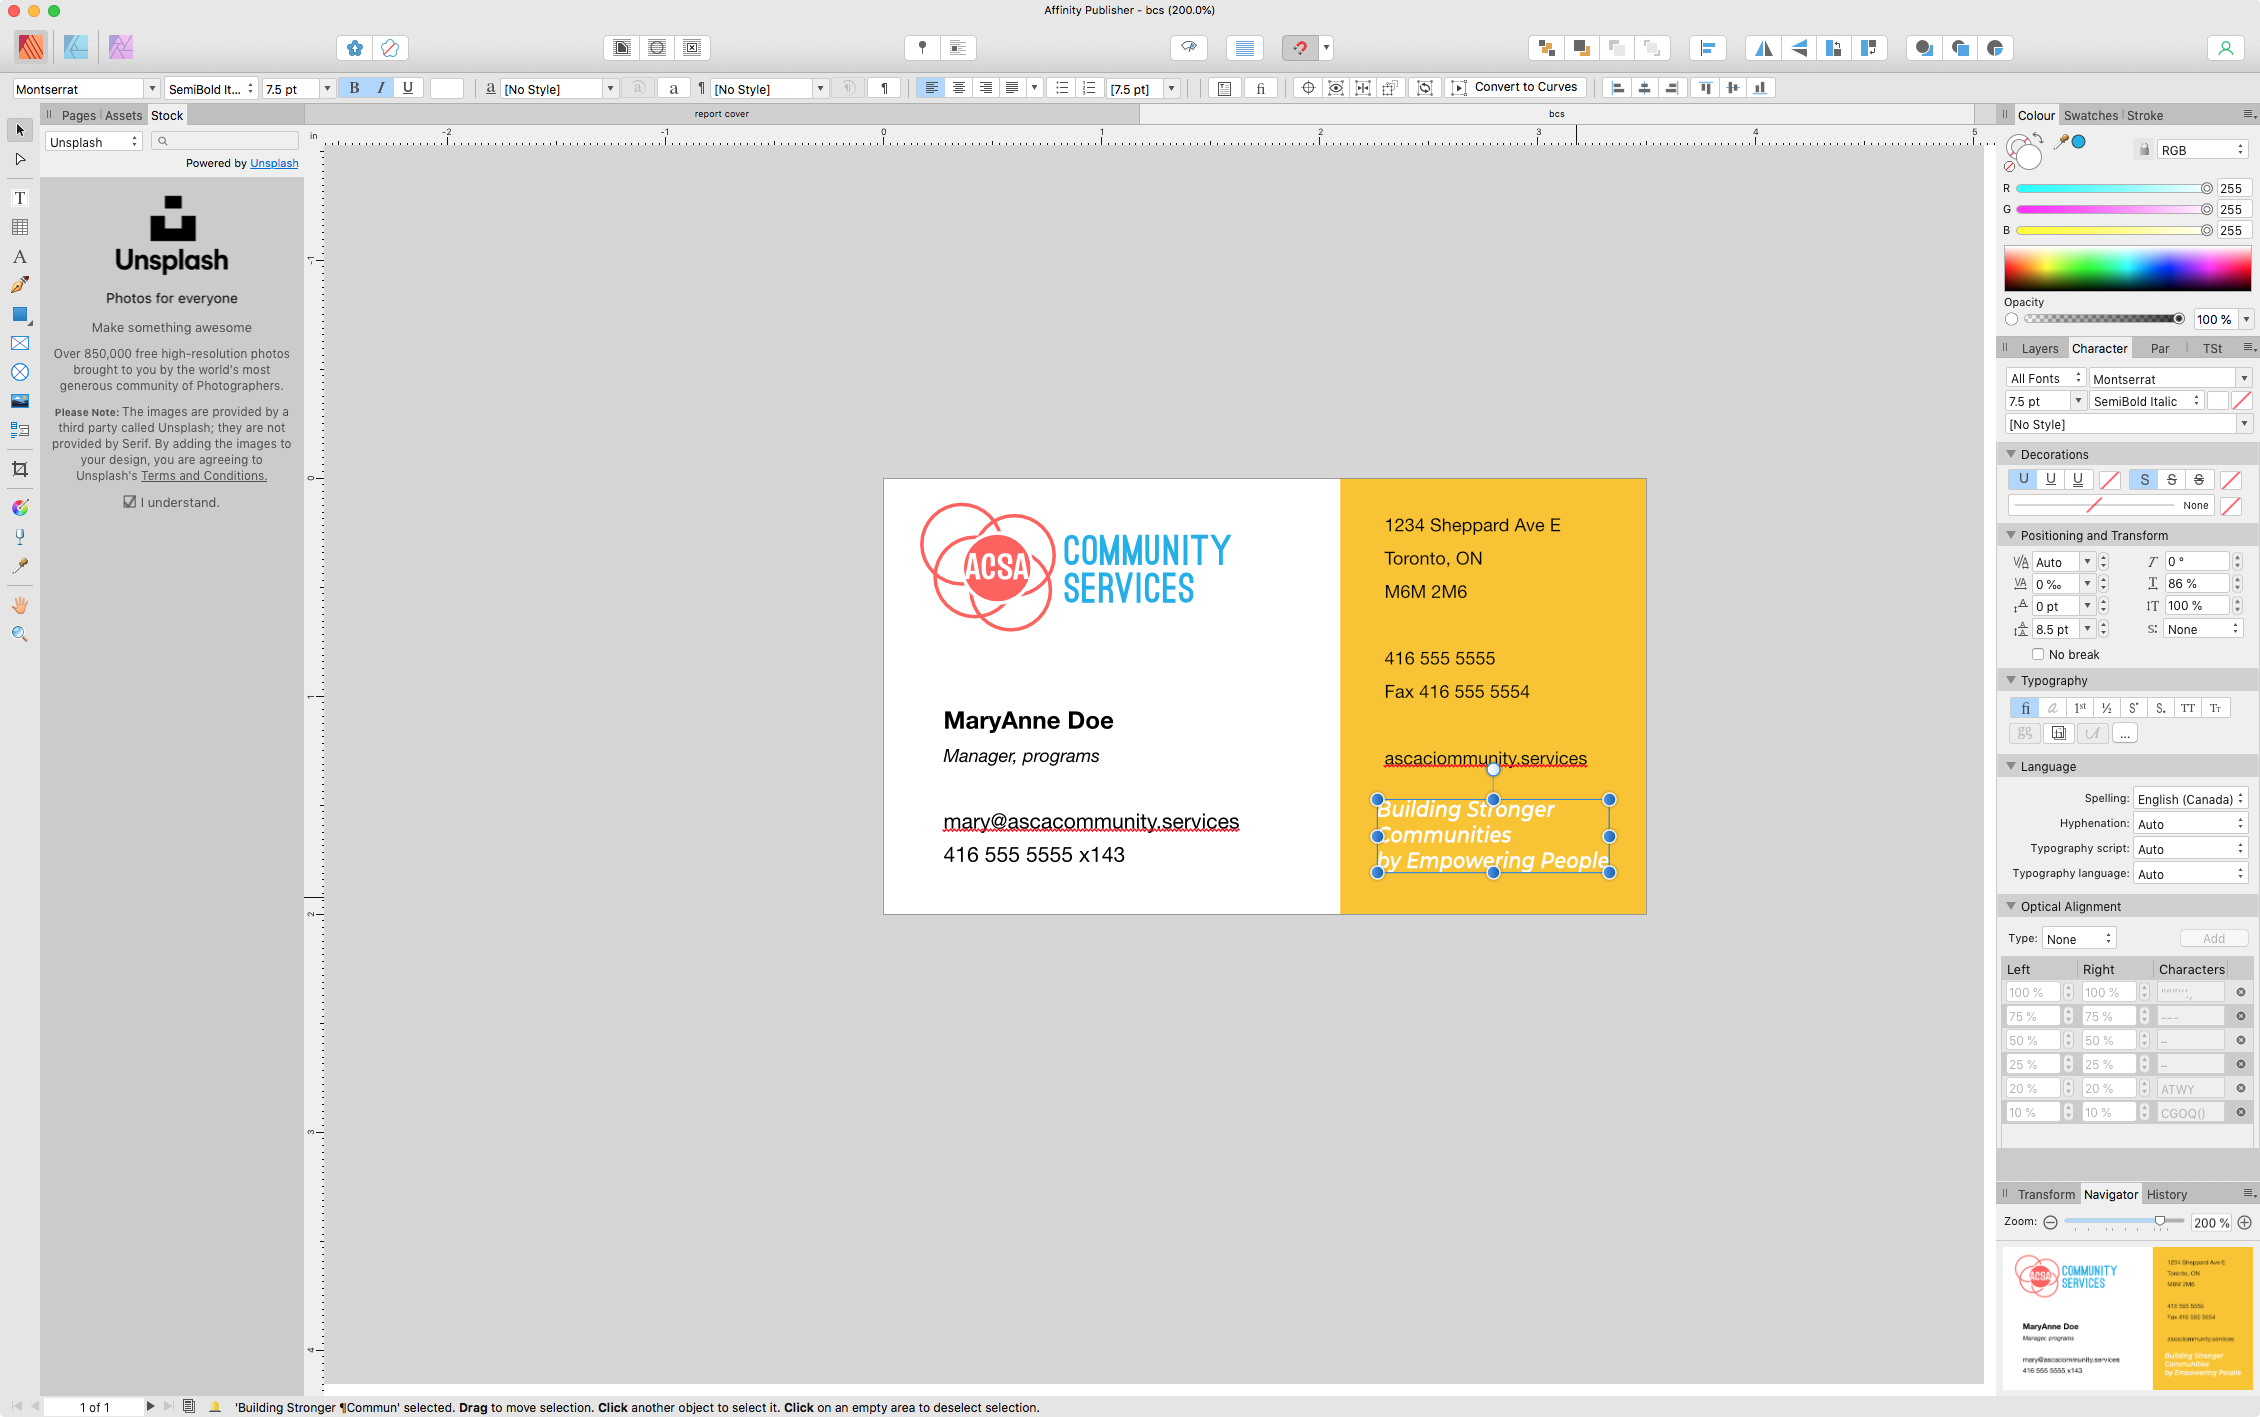This screenshot has width=2260, height=1417.
Task: Uncheck the 'I understand' checkbox
Action: [130, 502]
